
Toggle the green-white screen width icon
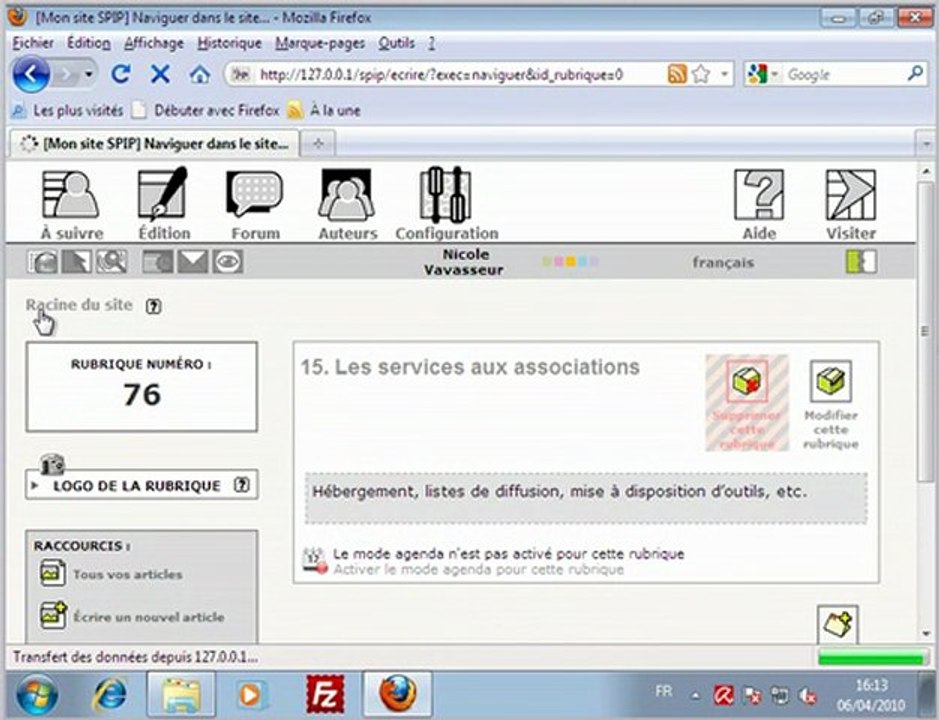pos(861,262)
